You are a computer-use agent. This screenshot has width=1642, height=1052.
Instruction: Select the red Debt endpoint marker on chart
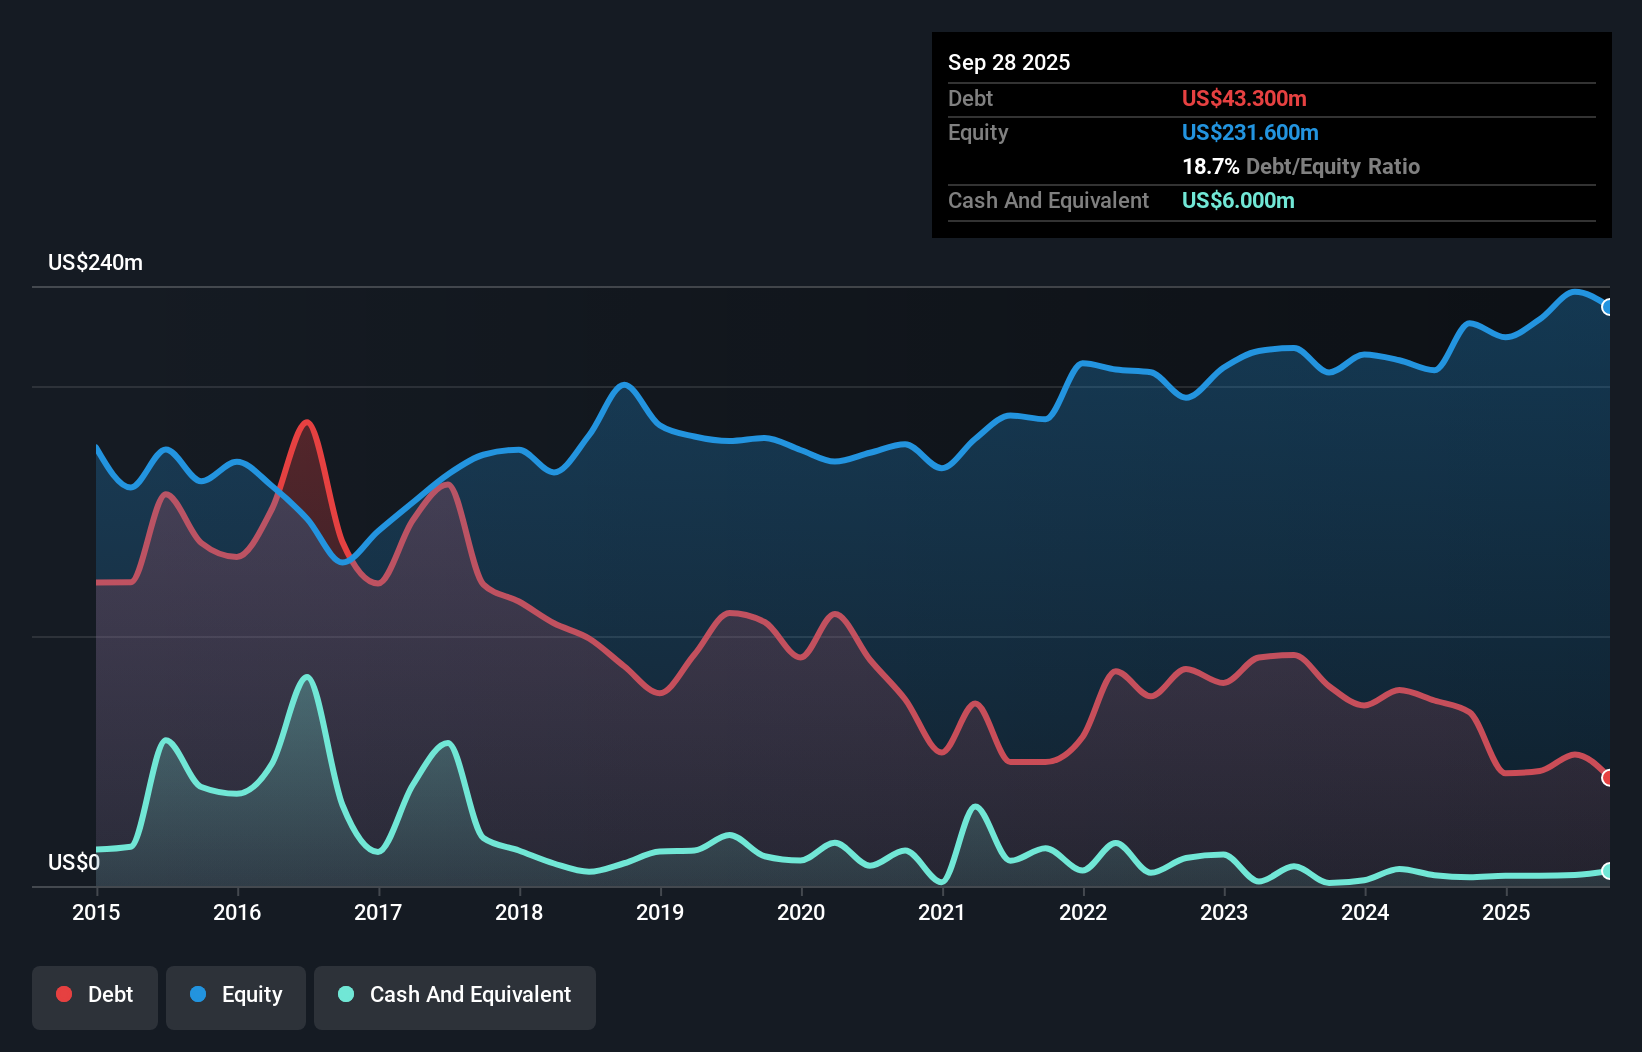tap(1607, 776)
